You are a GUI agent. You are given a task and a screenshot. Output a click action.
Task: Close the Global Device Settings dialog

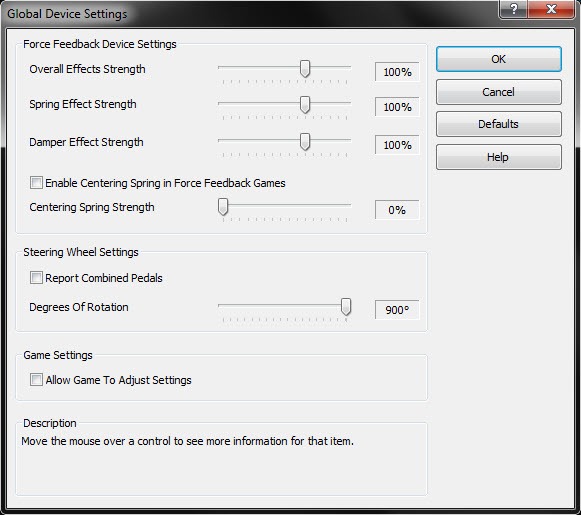[551, 9]
